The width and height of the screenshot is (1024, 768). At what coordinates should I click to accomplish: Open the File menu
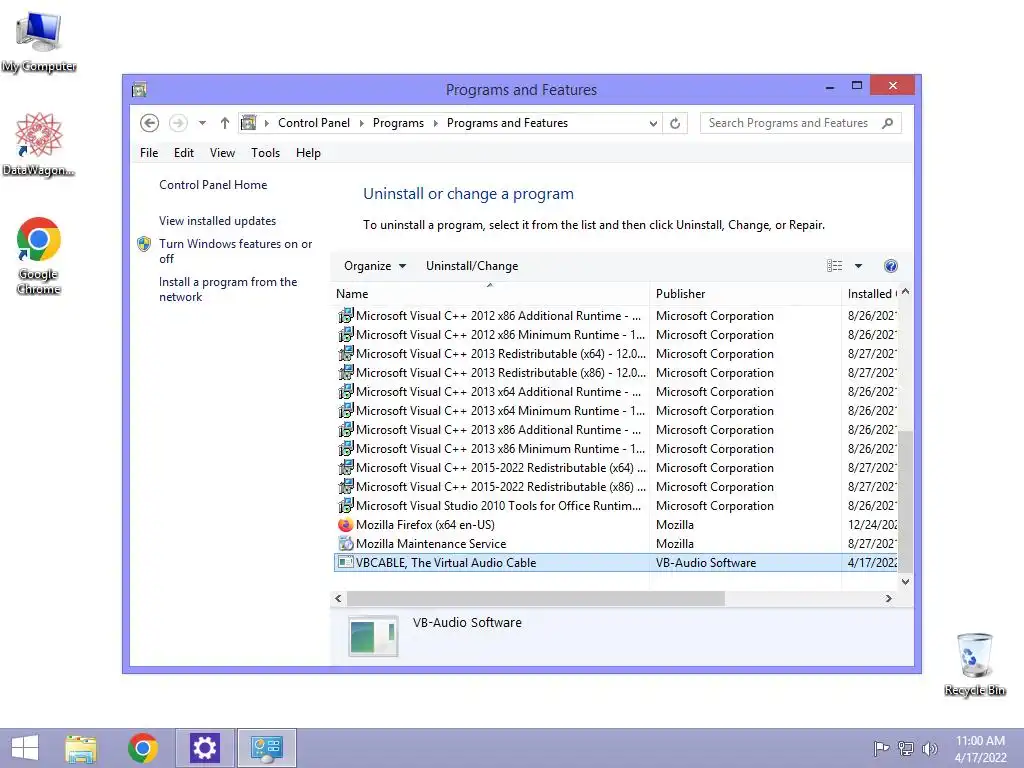tap(149, 153)
